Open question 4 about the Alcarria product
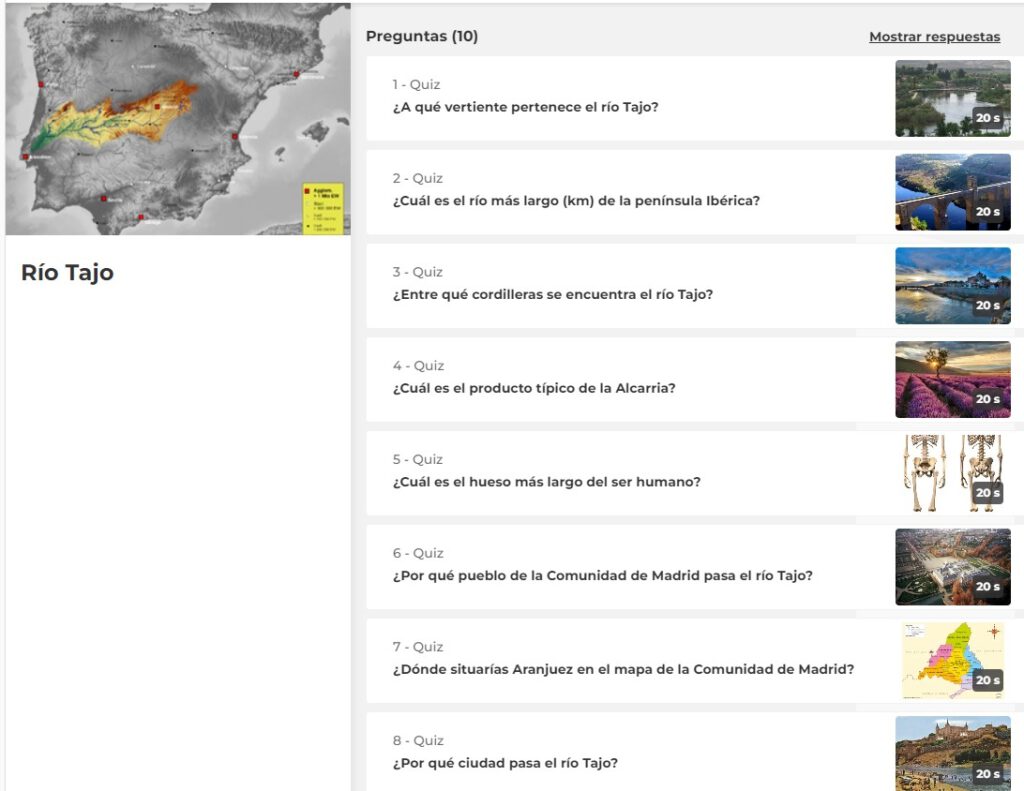Viewport: 1024px width, 791px height. coord(534,389)
